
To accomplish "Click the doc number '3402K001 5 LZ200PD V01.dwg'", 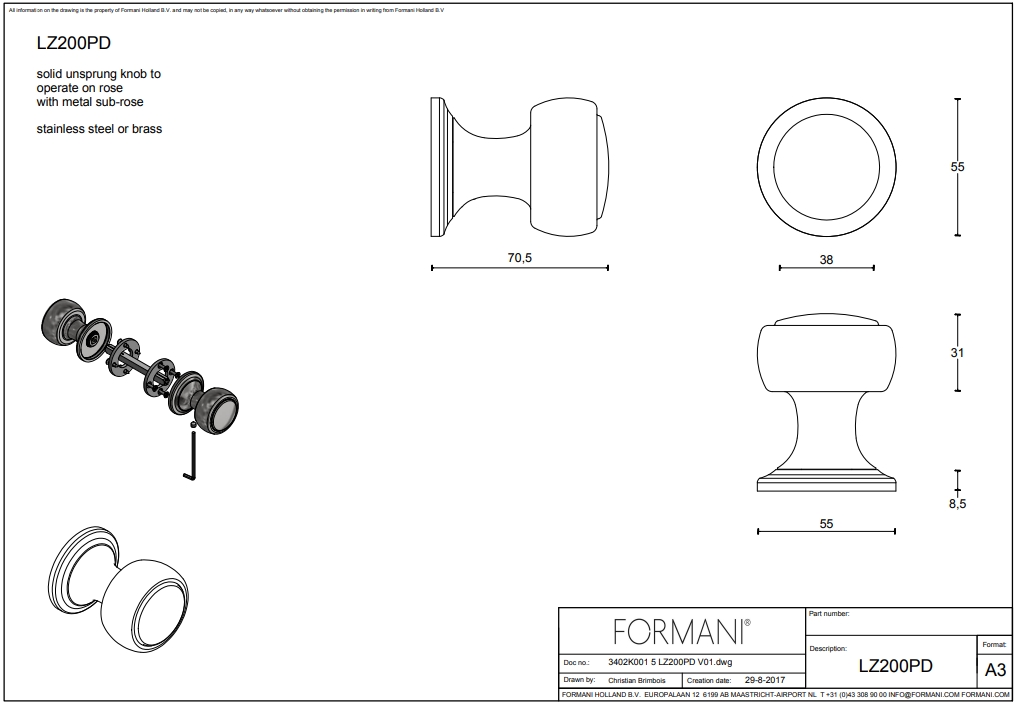I will 670,662.
